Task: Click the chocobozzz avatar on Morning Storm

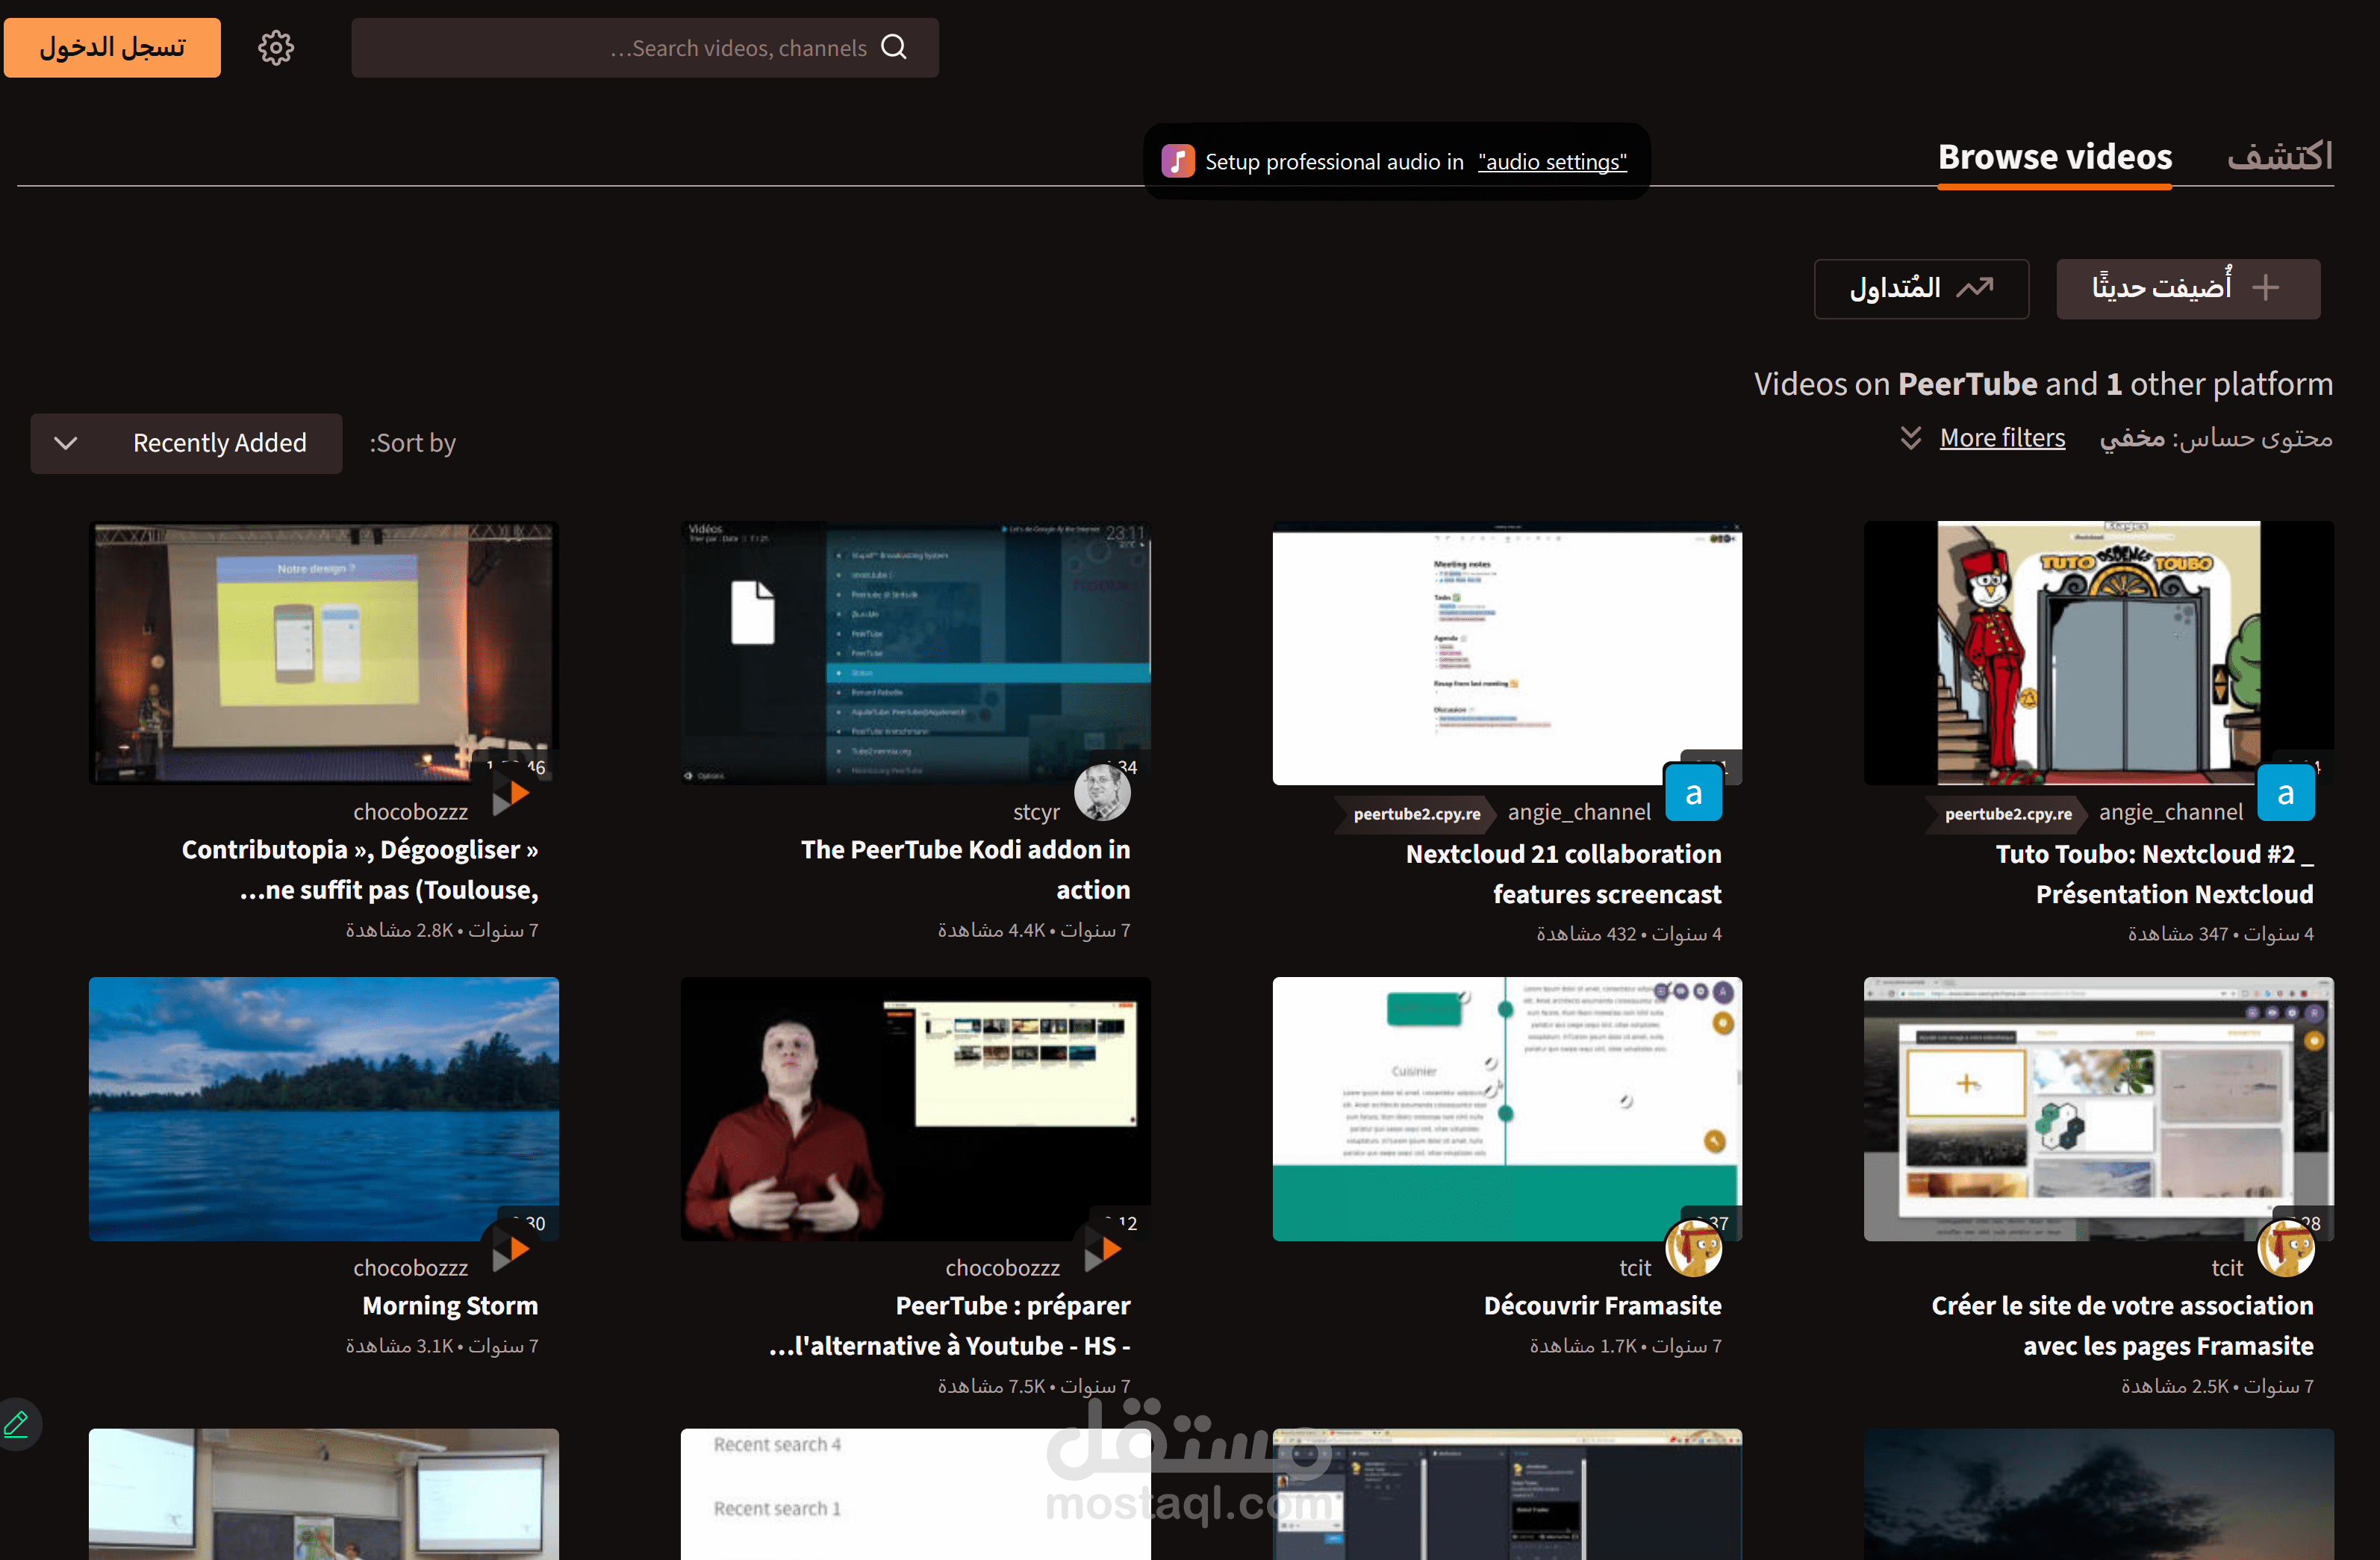Action: tap(511, 1250)
